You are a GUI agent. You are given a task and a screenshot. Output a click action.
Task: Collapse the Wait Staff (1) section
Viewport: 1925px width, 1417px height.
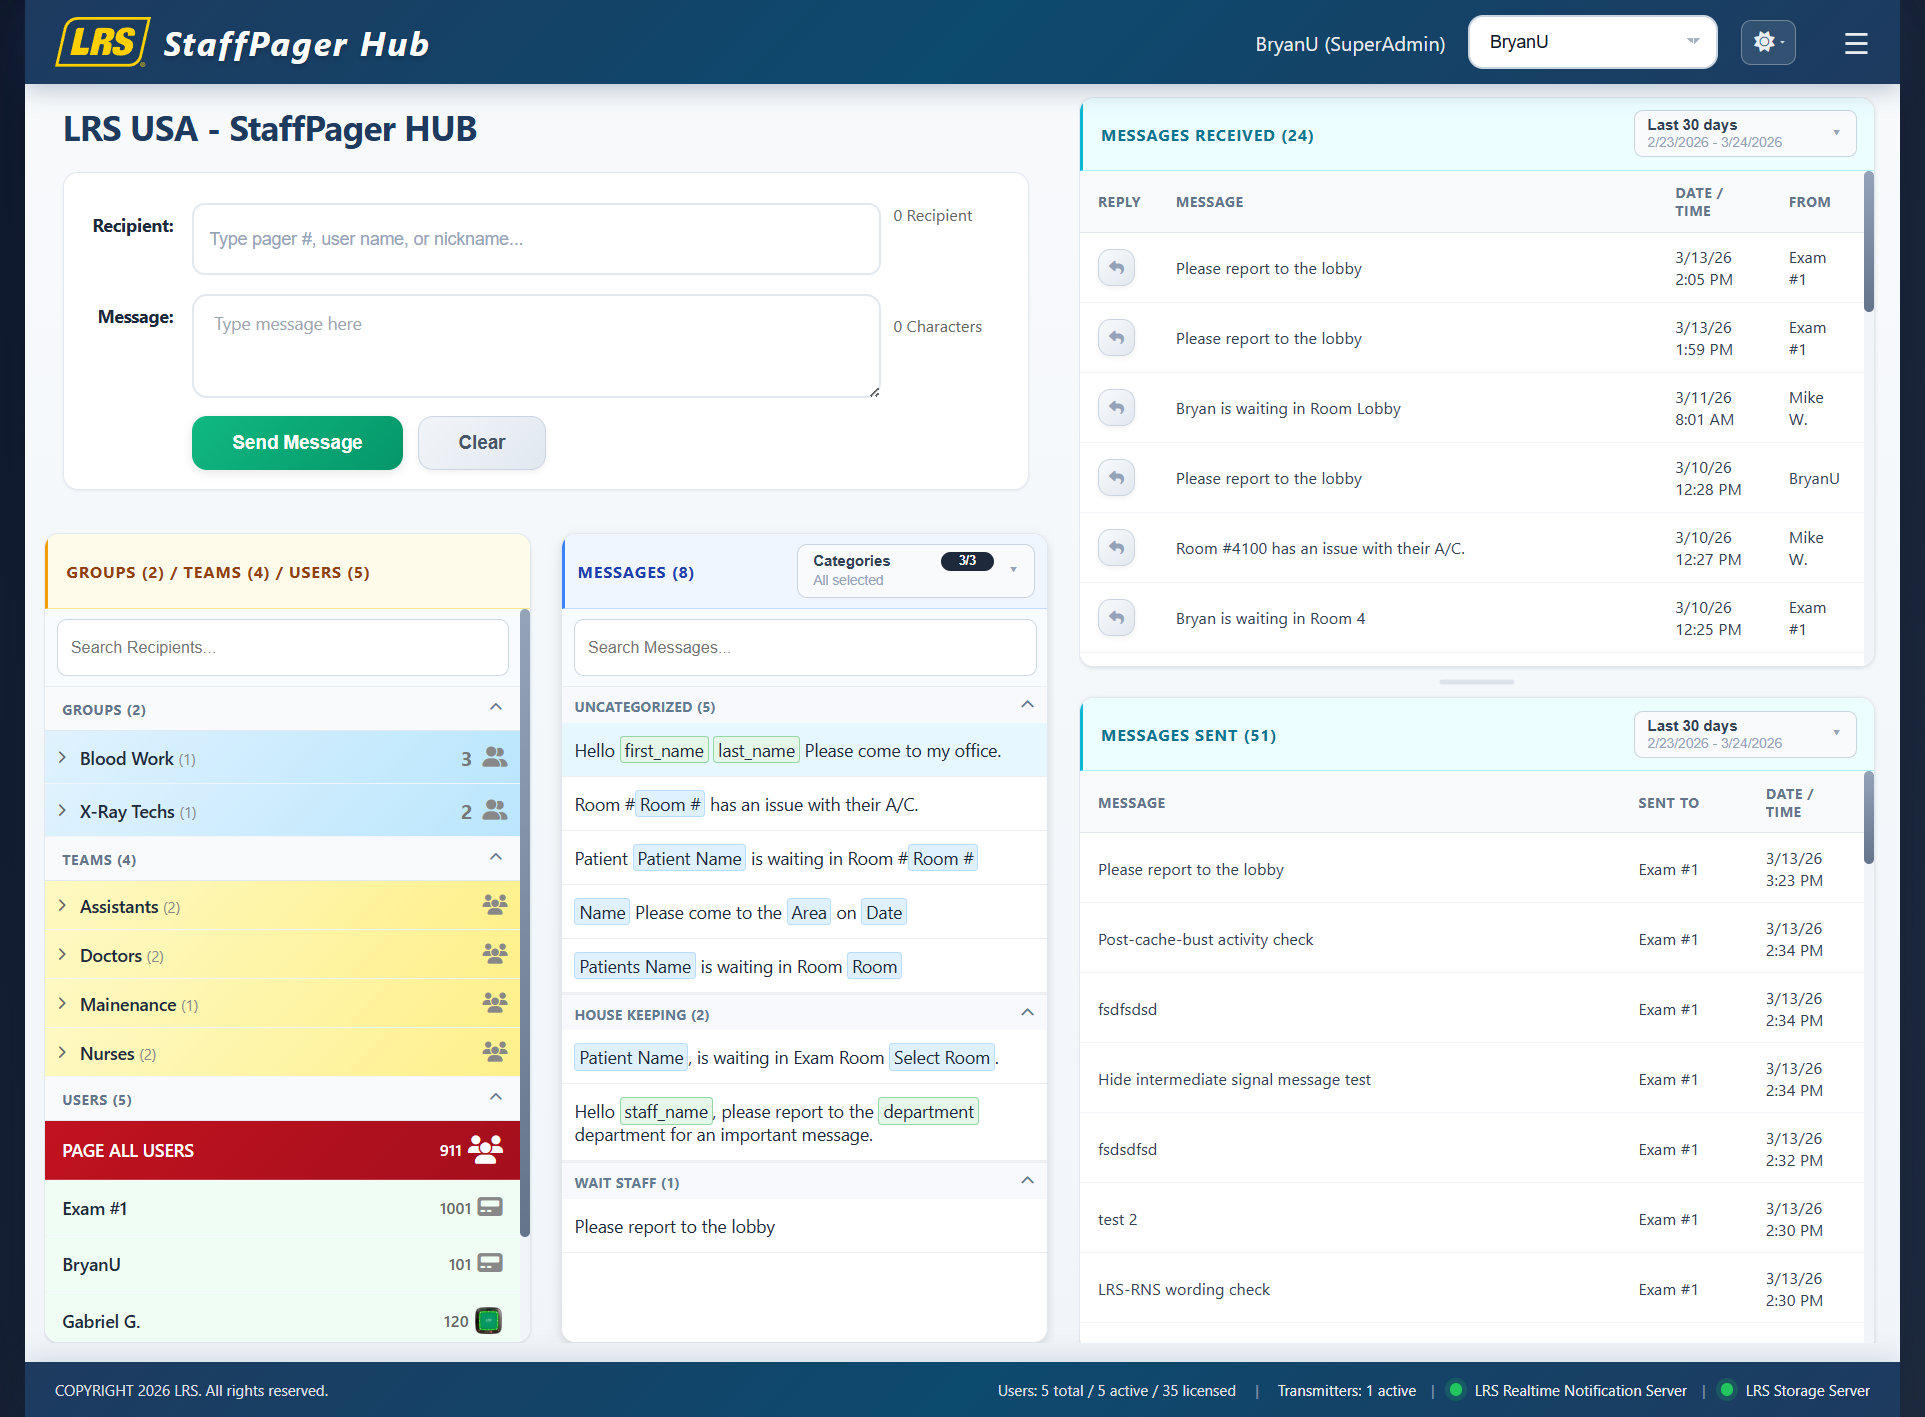pyautogui.click(x=1027, y=1182)
